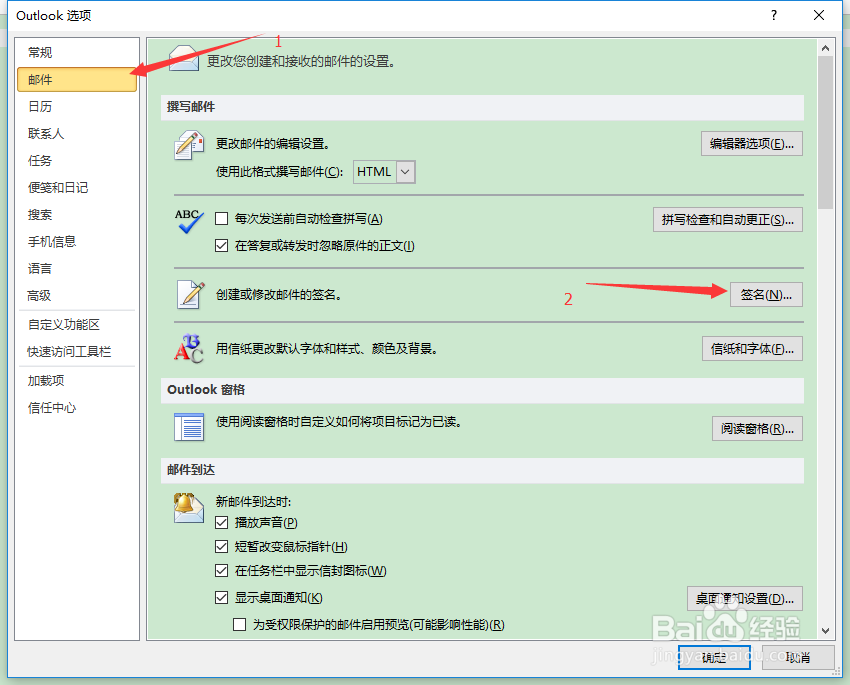Click the vertical scrollbar thumb
Image resolution: width=850 pixels, height=685 pixels.
pyautogui.click(x=825, y=133)
